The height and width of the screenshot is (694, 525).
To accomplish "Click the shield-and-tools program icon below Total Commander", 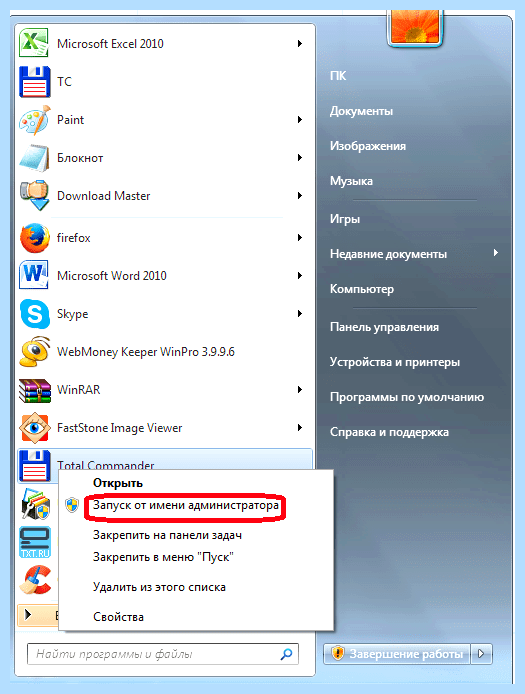I will [38, 504].
